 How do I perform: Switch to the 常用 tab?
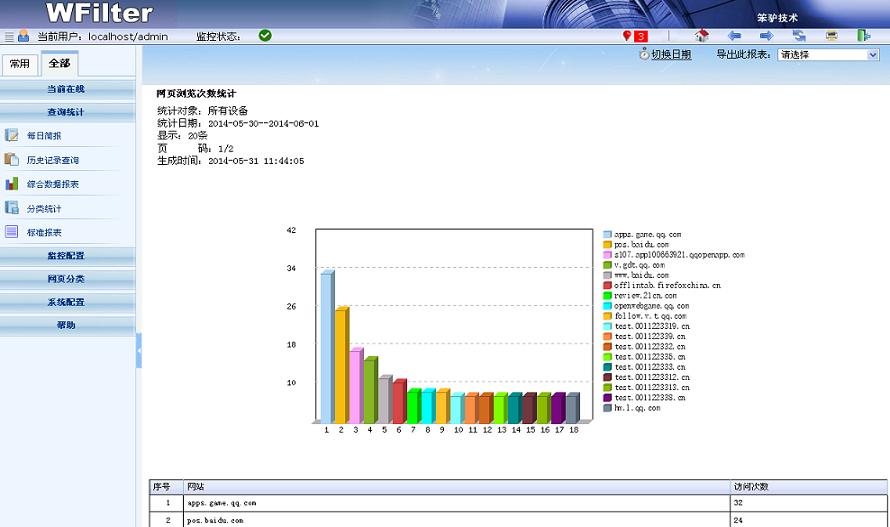[x=19, y=64]
